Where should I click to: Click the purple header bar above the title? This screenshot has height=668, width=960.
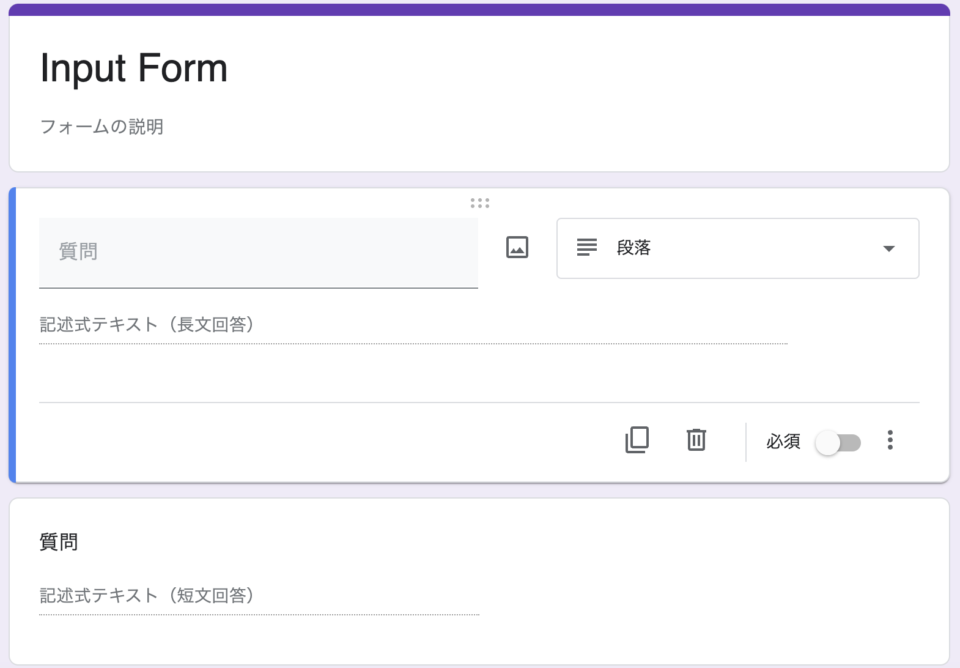[479, 9]
